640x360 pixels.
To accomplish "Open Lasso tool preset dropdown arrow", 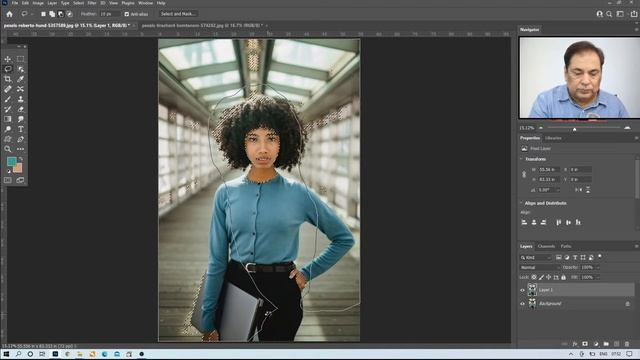I will [x=32, y=14].
